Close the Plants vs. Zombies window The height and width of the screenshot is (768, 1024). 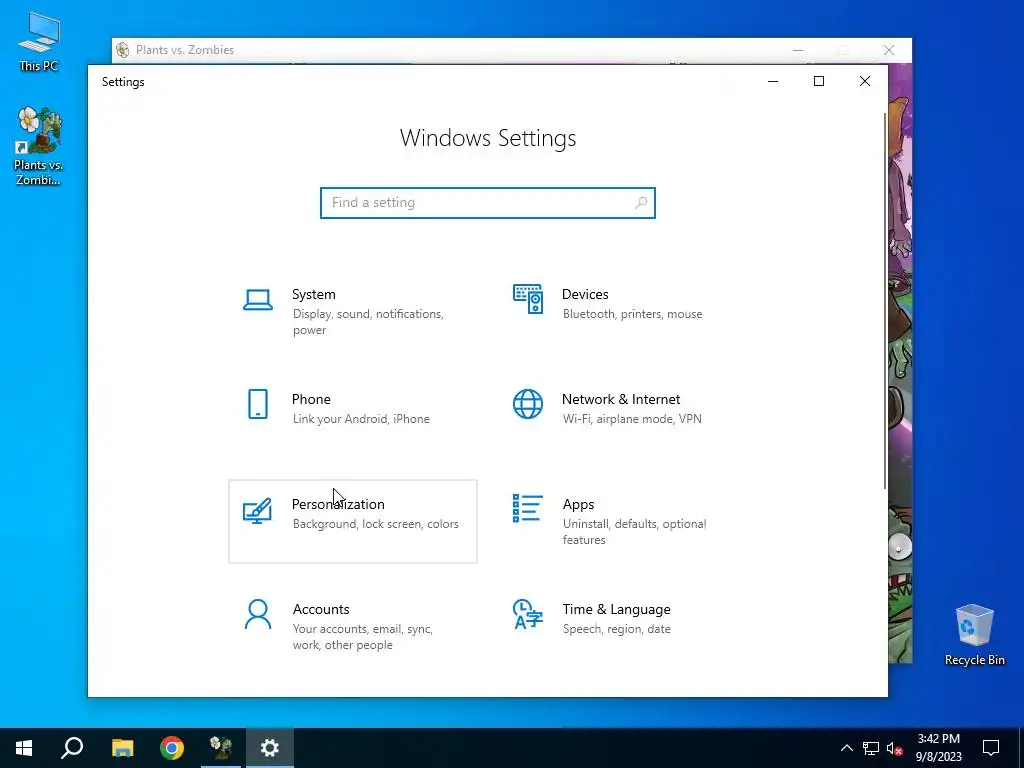coord(889,50)
